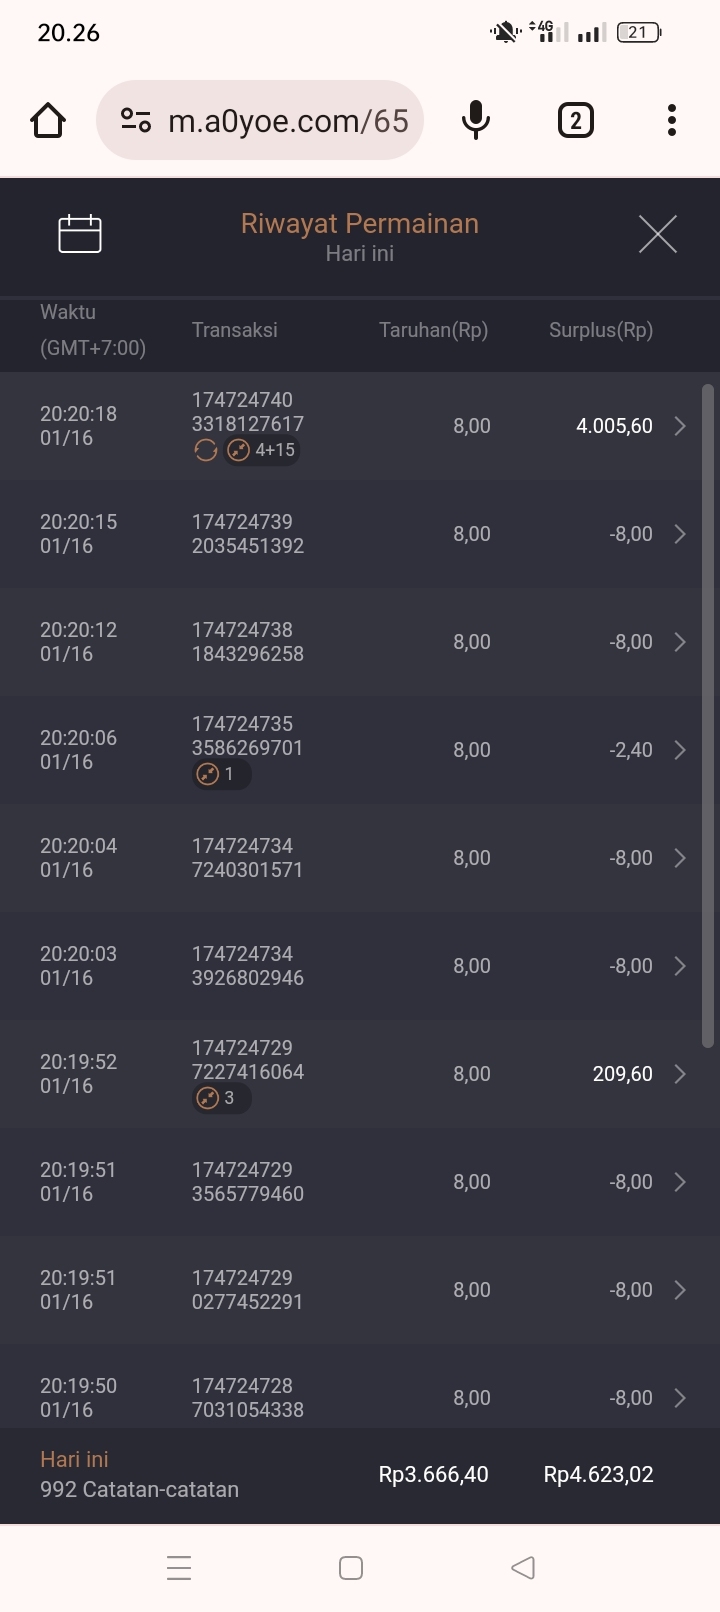Expand the 20:19:52 transaction with surplus 209,60
Image resolution: width=720 pixels, height=1612 pixels.
(680, 1074)
